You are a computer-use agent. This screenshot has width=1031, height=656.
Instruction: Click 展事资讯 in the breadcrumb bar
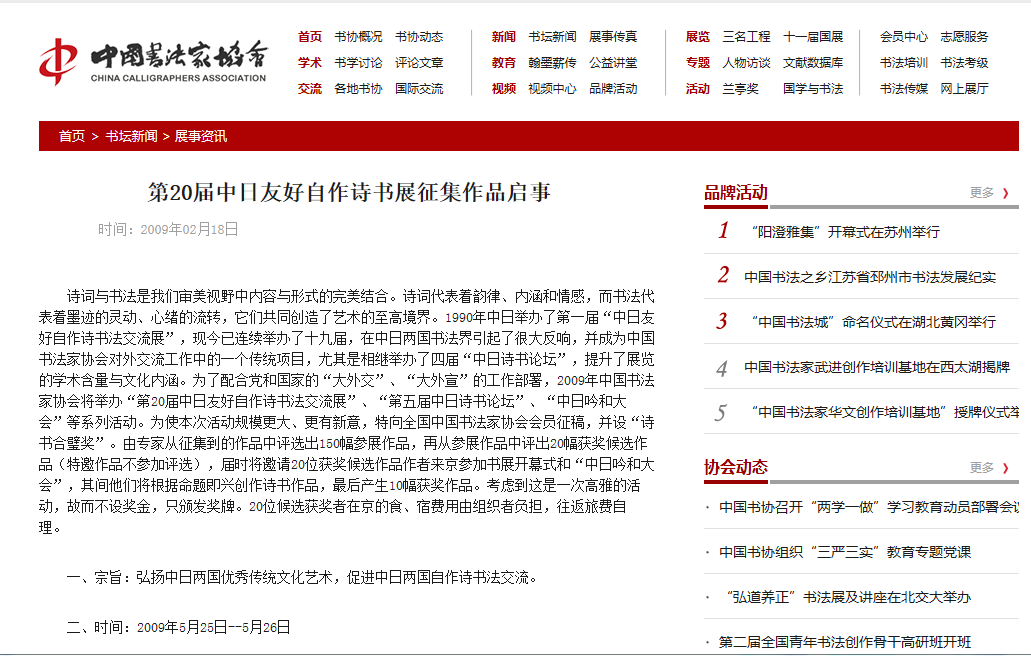[x=201, y=136]
